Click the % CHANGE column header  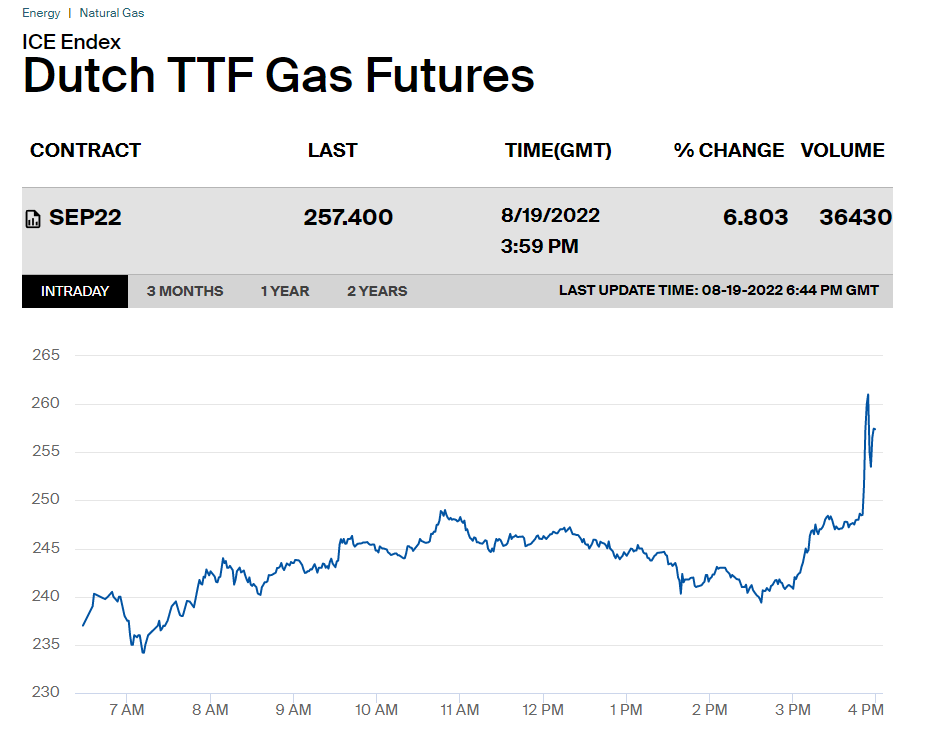point(729,150)
